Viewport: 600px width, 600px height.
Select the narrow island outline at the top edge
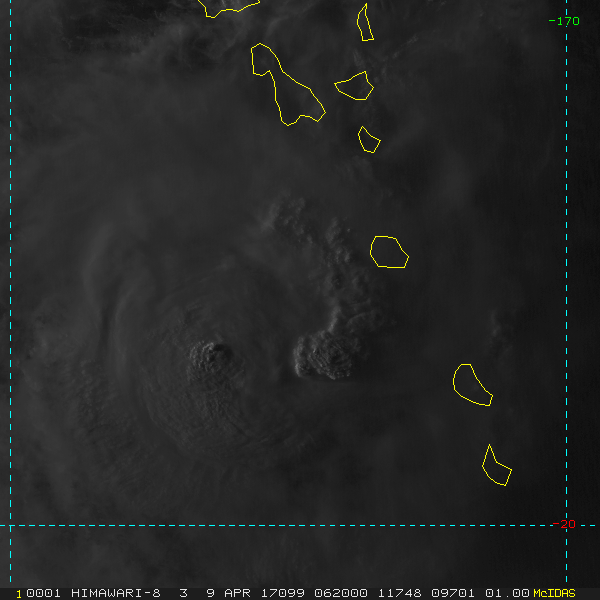coord(366,23)
